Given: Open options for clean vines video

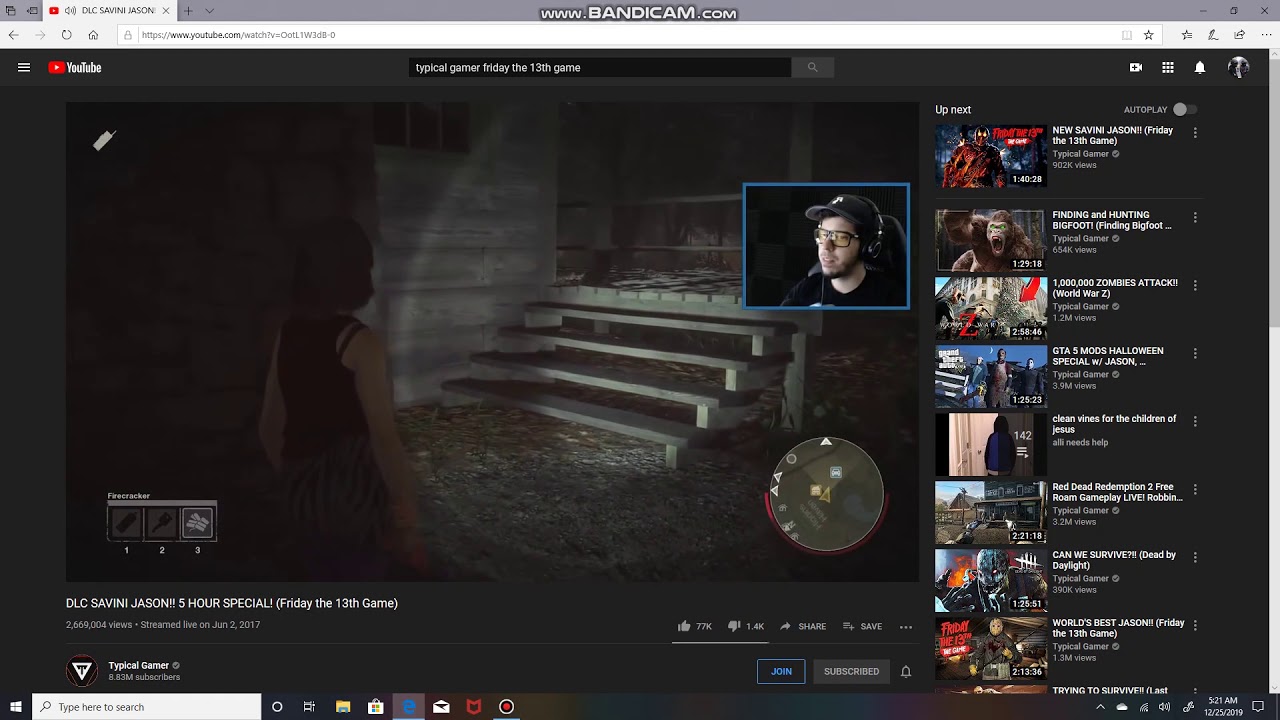Looking at the screenshot, I should tap(1195, 421).
